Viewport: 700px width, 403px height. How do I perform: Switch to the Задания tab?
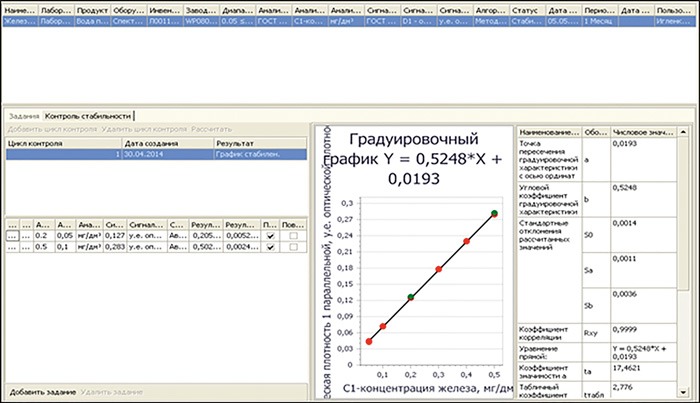[22, 117]
